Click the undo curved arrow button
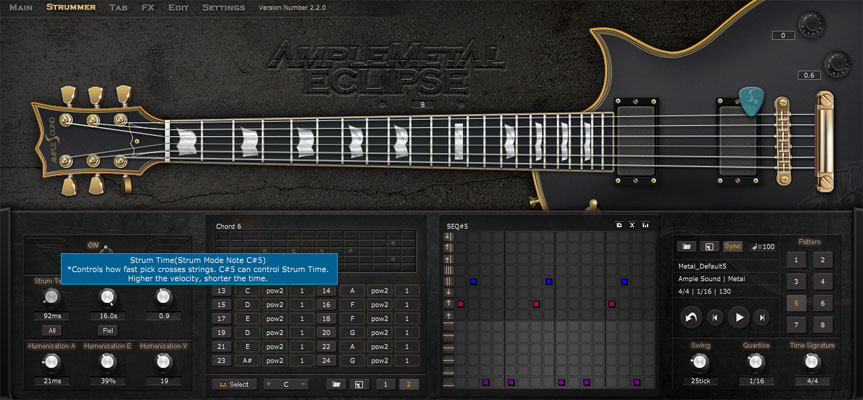The height and width of the screenshot is (400, 863). pyautogui.click(x=691, y=317)
